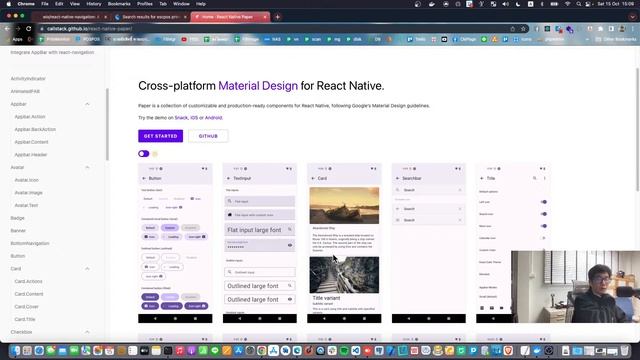Click the first Outlined large font field
Viewport: 640px width, 360px height.
(260, 286)
